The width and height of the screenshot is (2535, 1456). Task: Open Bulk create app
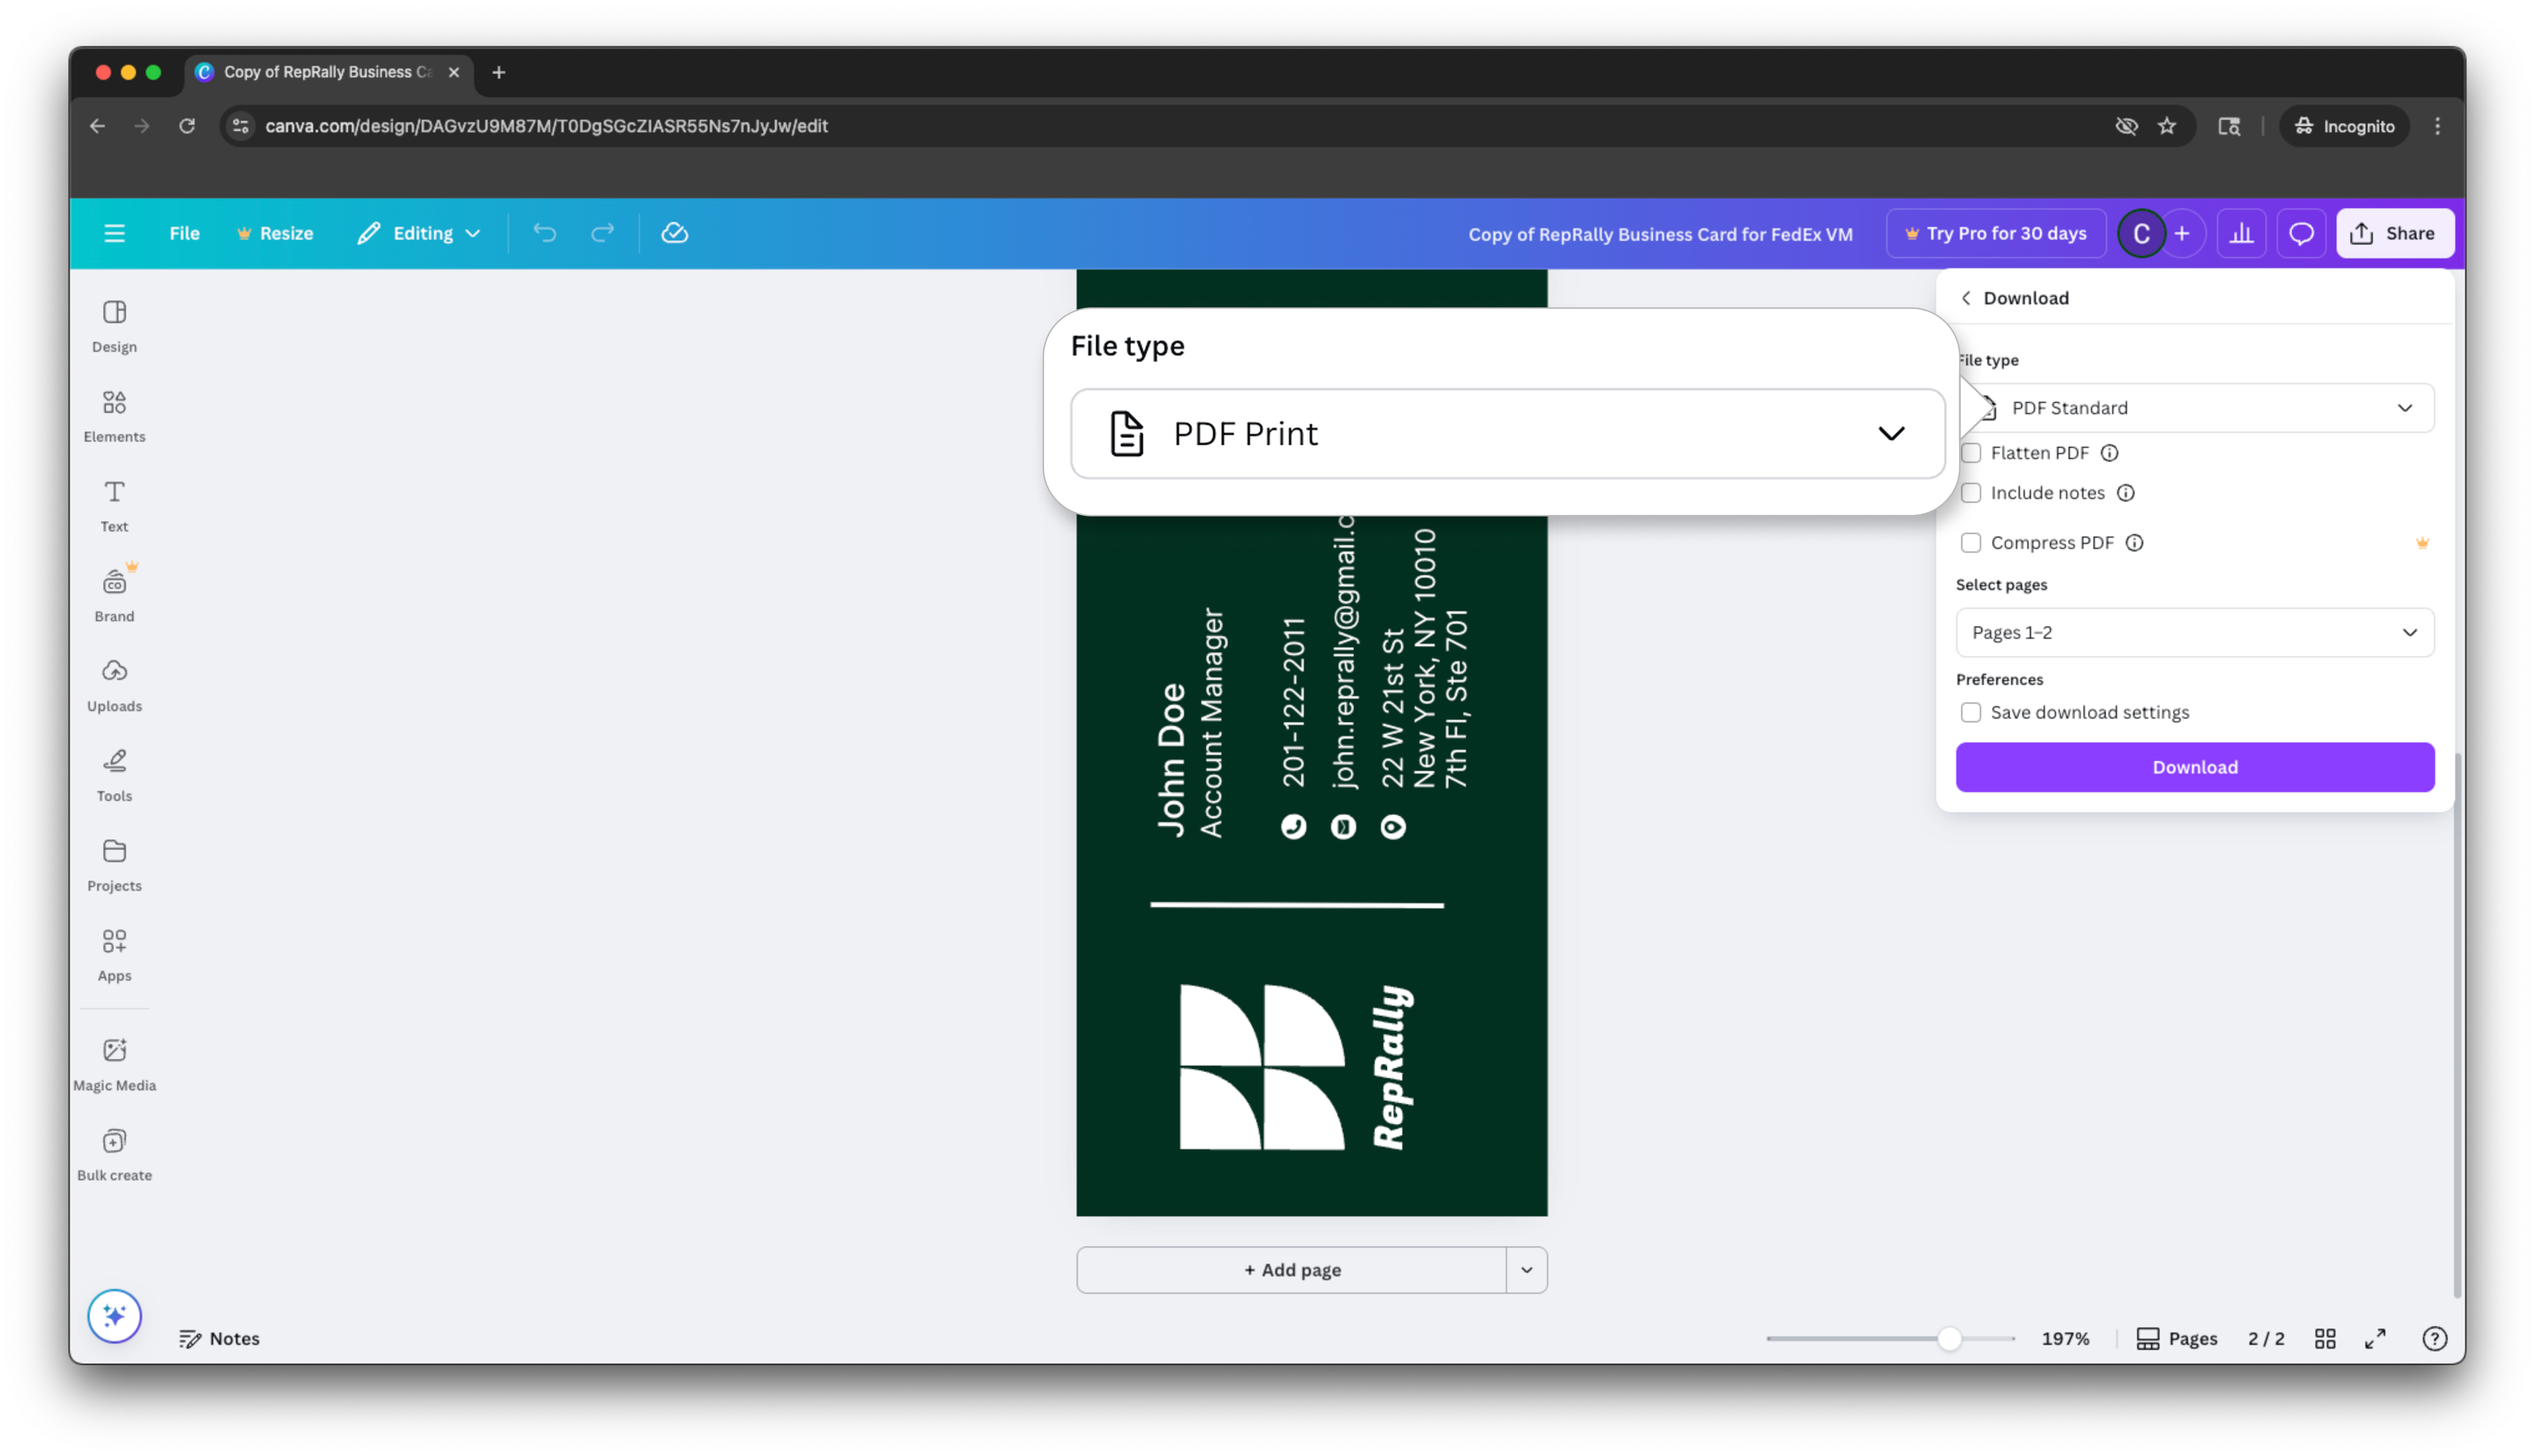(x=114, y=1155)
